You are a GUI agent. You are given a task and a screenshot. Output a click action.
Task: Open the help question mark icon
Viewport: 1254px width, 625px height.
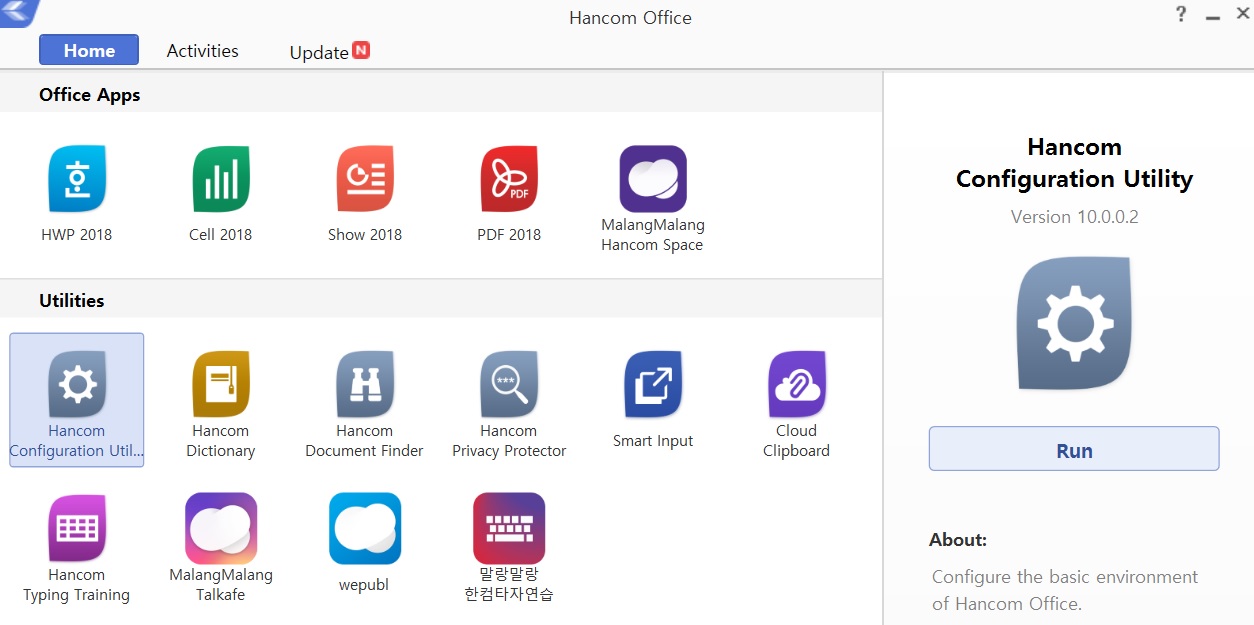click(1181, 14)
